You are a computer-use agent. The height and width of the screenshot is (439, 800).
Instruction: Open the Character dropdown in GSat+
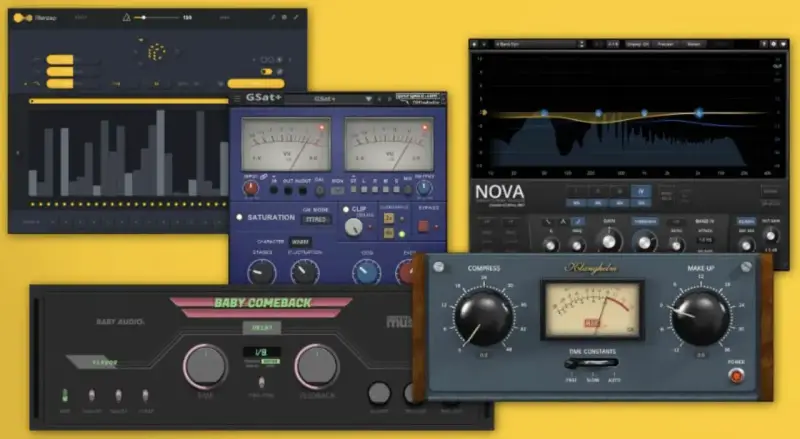(301, 242)
